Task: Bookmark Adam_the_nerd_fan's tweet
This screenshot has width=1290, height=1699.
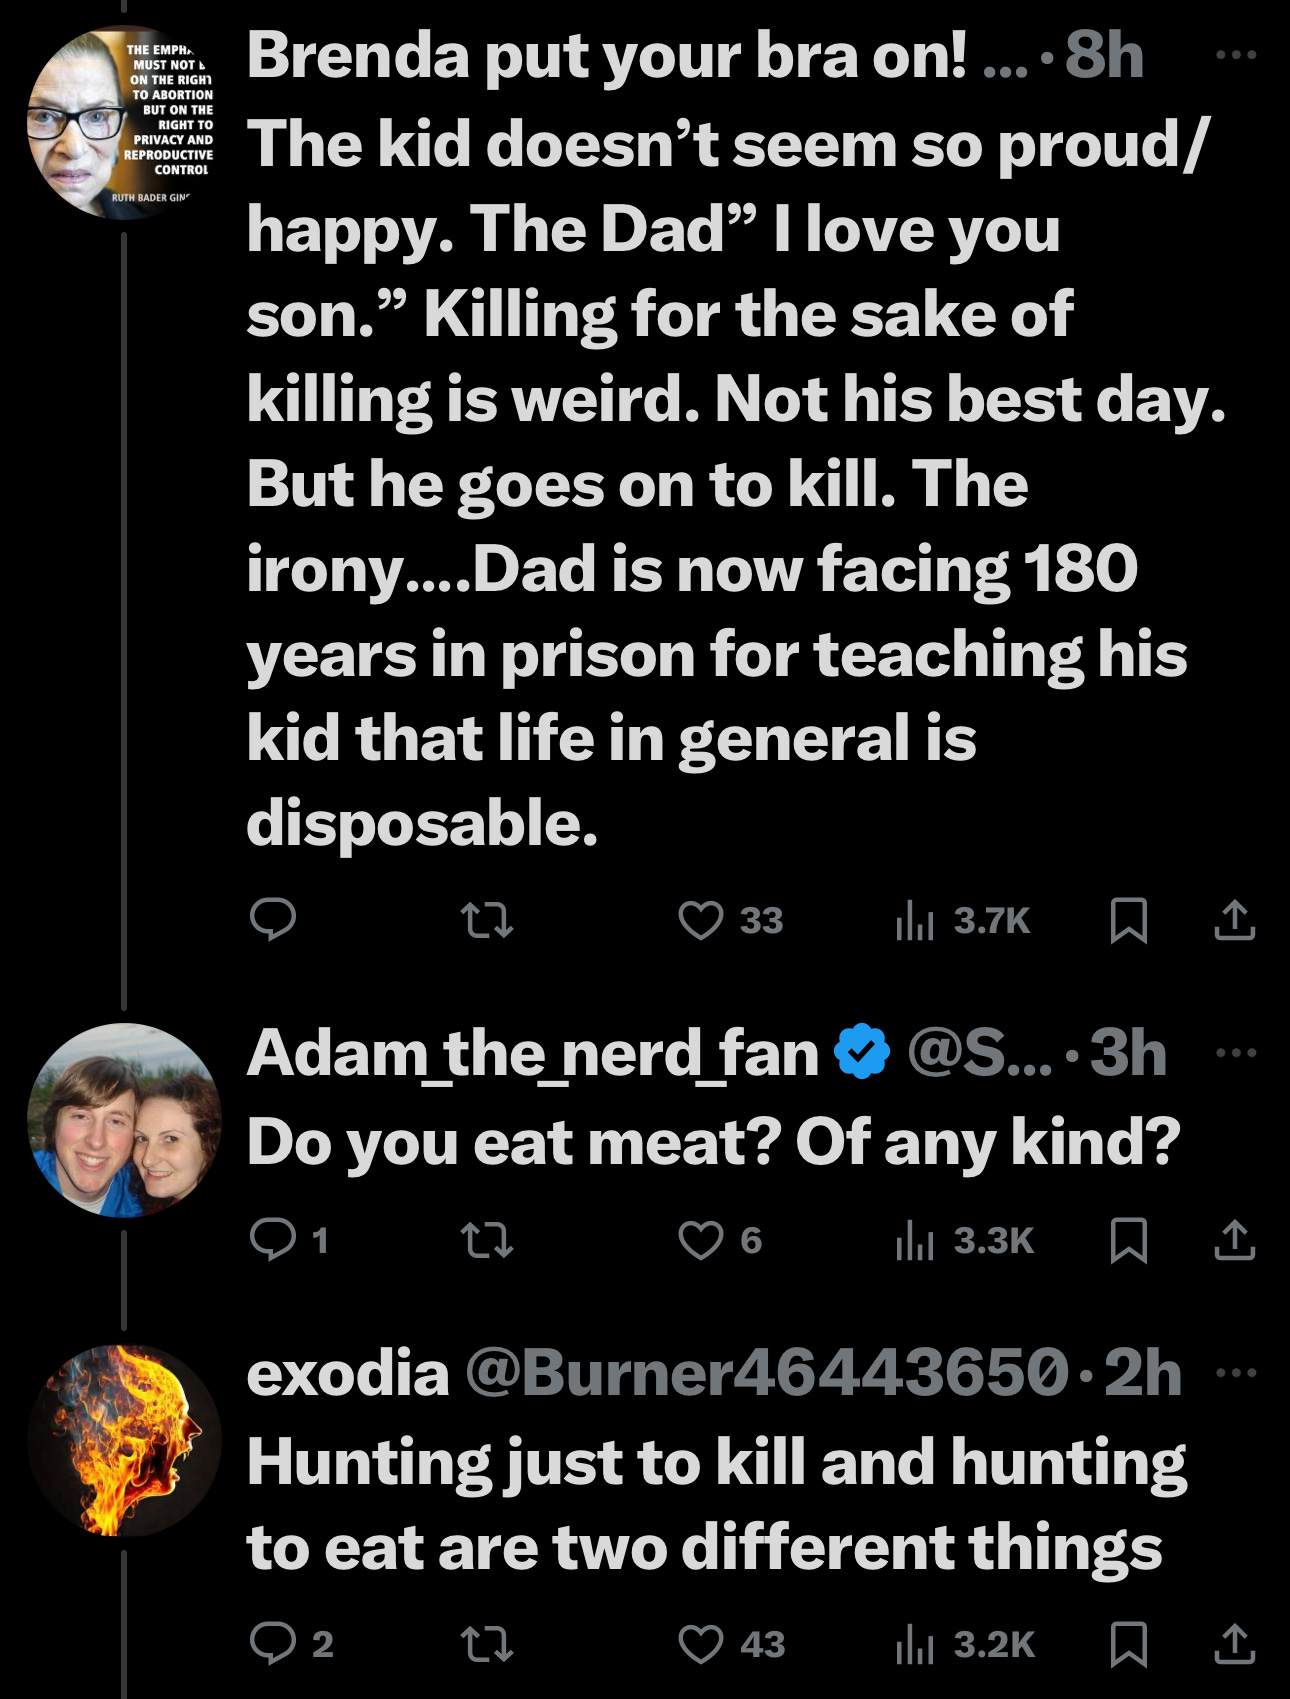Action: (x=1129, y=1240)
